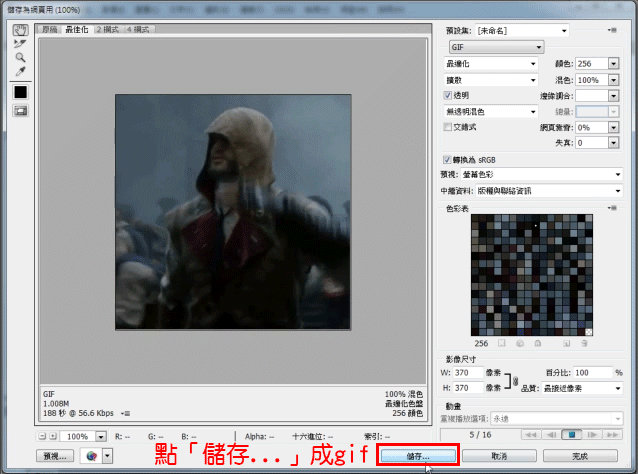Select the Hand tool

pos(20,30)
